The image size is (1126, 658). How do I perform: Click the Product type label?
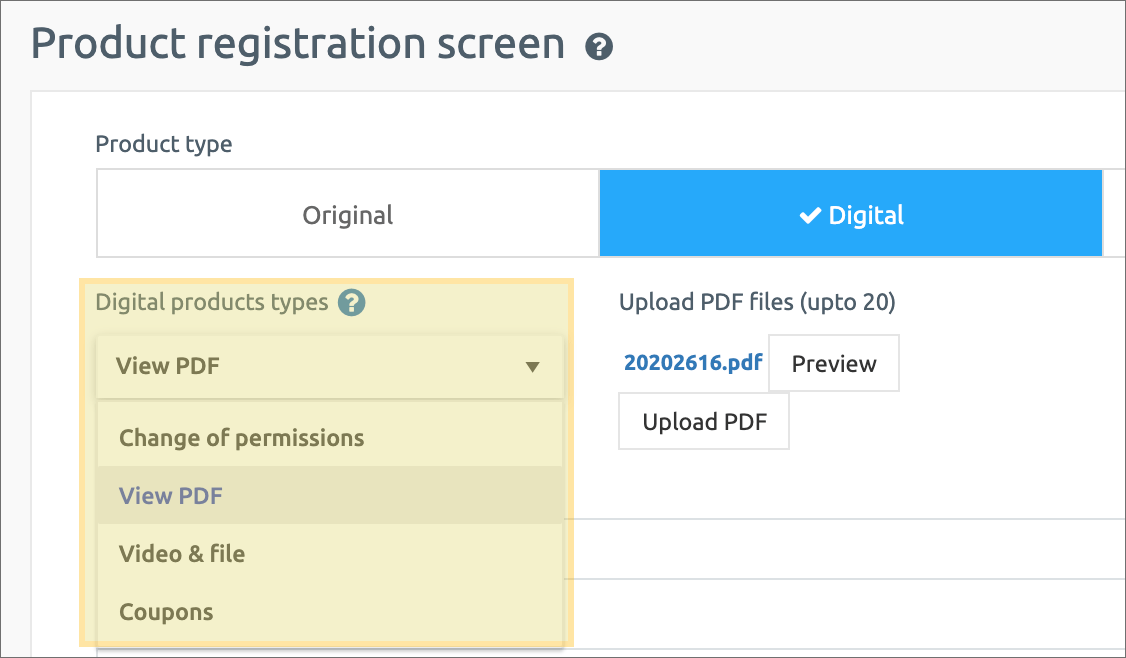pyautogui.click(x=164, y=144)
